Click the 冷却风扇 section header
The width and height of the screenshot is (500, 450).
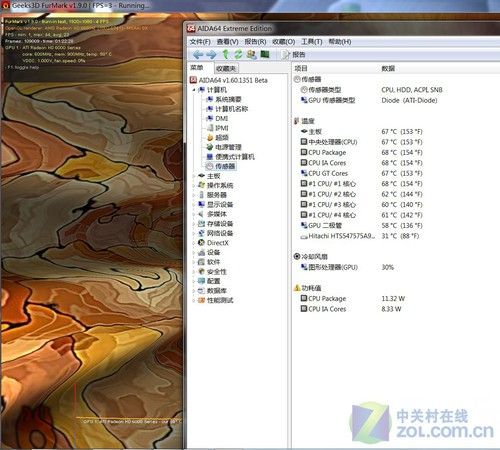(311, 256)
